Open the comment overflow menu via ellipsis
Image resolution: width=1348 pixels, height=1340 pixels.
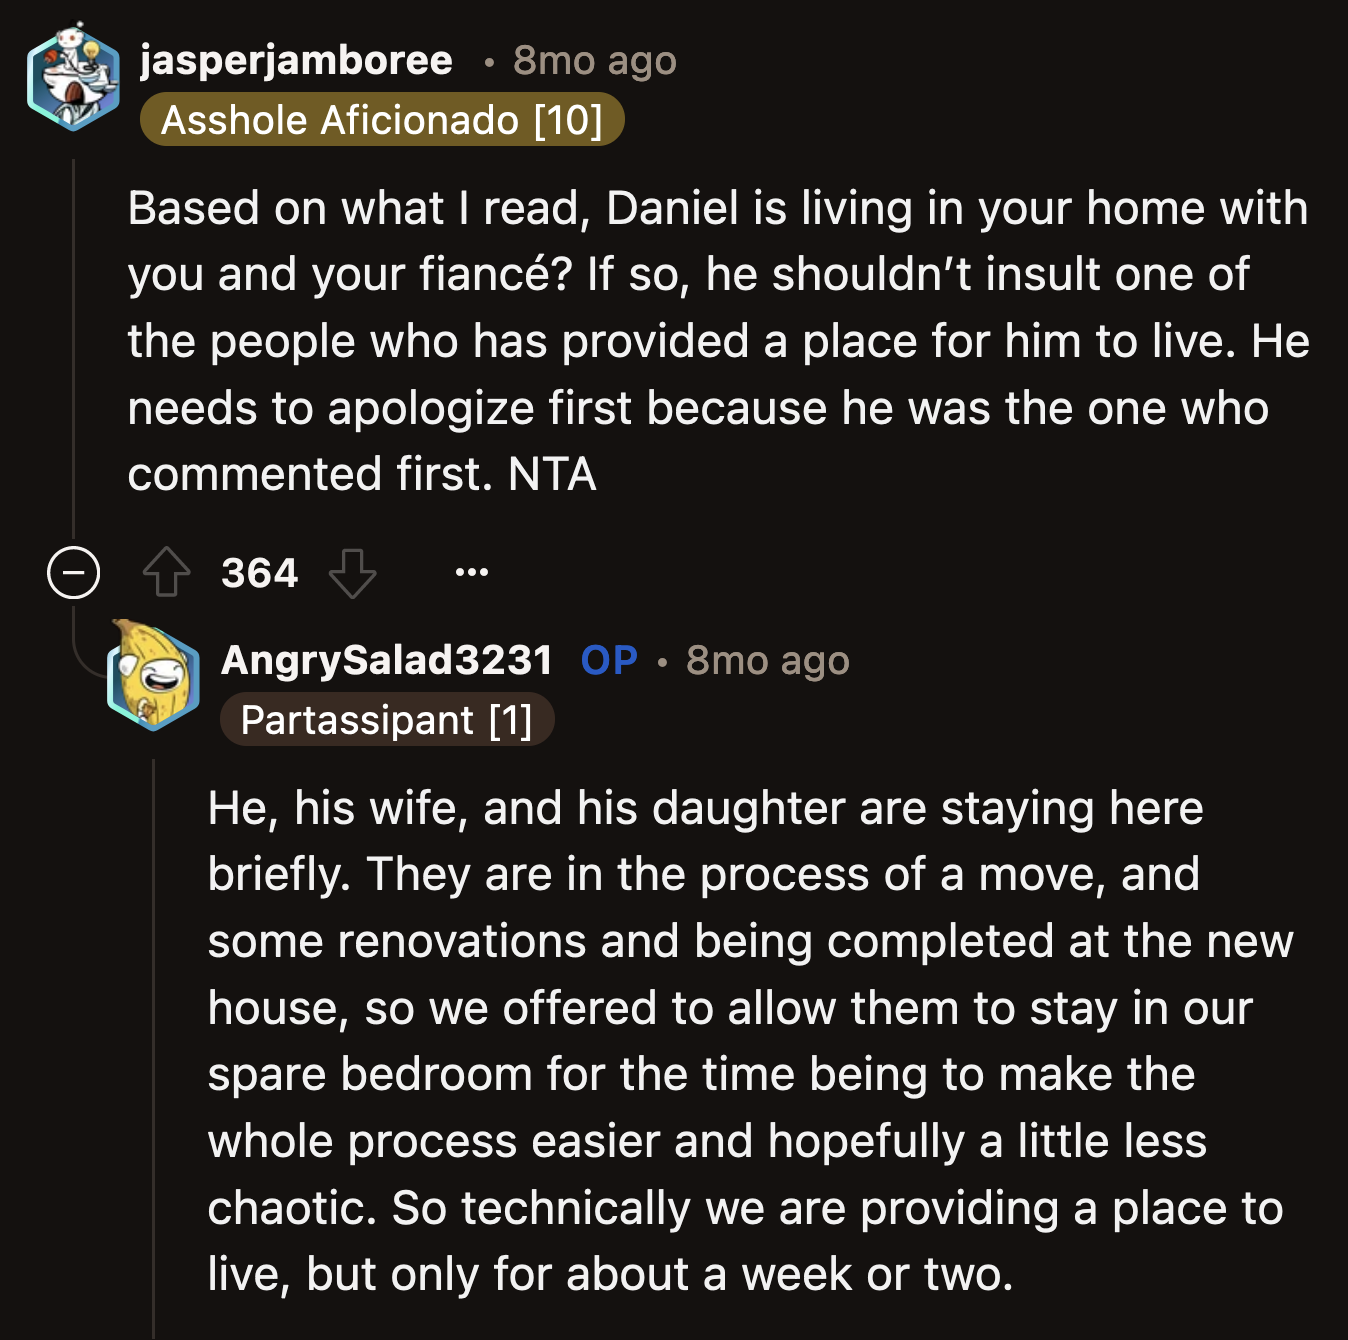click(x=471, y=572)
